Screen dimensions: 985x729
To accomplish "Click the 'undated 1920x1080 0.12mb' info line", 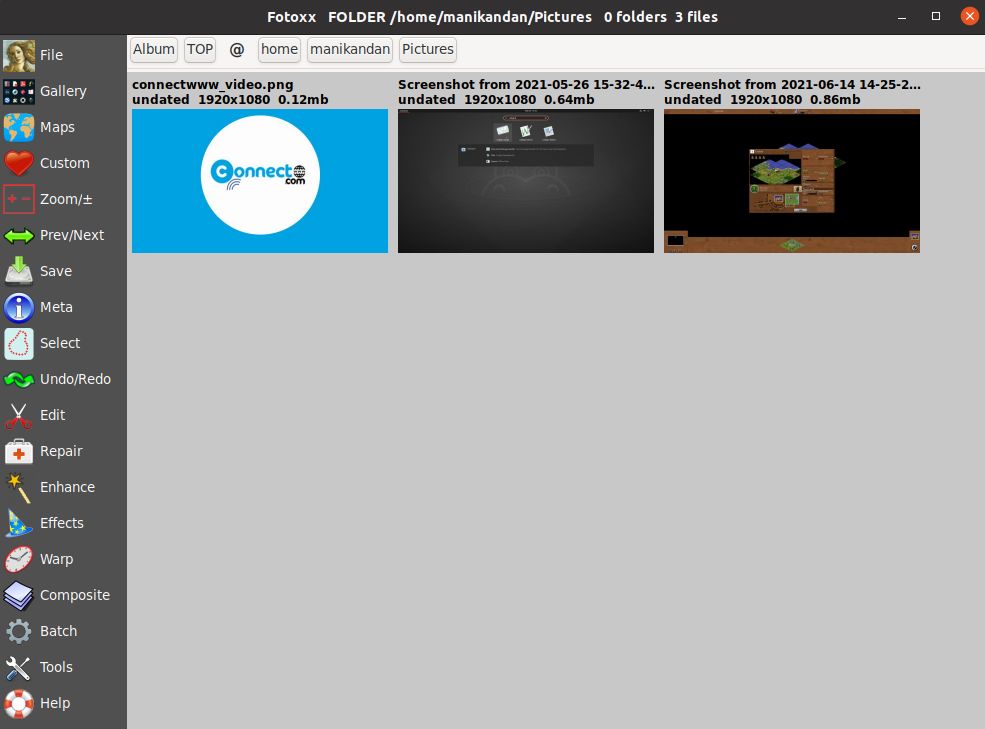I will tap(230, 100).
